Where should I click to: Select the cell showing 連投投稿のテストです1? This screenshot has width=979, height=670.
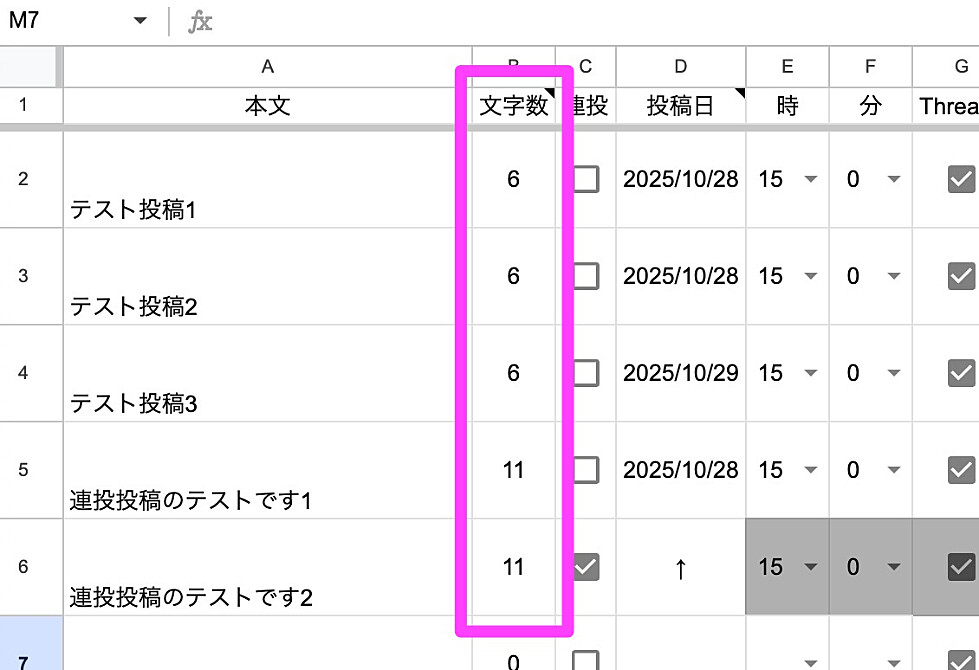(x=267, y=470)
